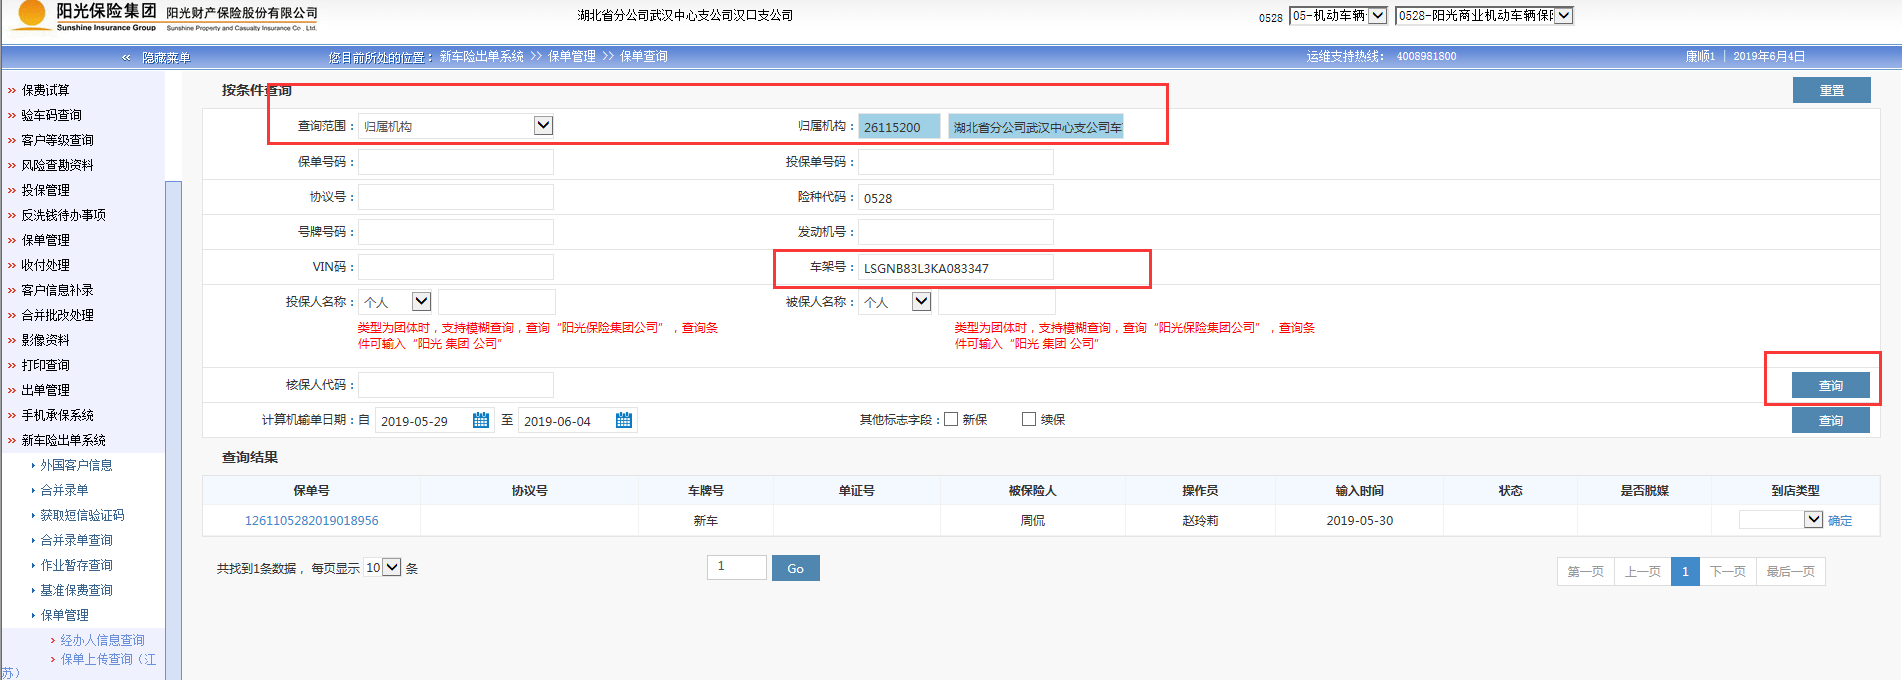Image resolution: width=1902 pixels, height=680 pixels.
Task: Click the 车架号 field with LSGNB83L3KA083347
Action: coord(956,267)
